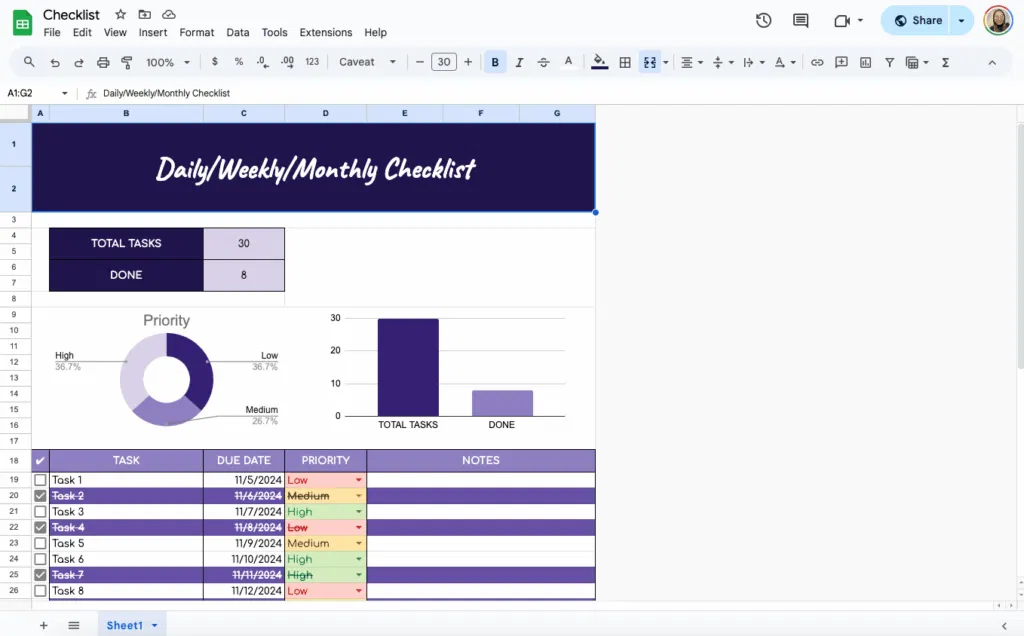Decrease decimal places
The width and height of the screenshot is (1024, 636).
tap(263, 62)
